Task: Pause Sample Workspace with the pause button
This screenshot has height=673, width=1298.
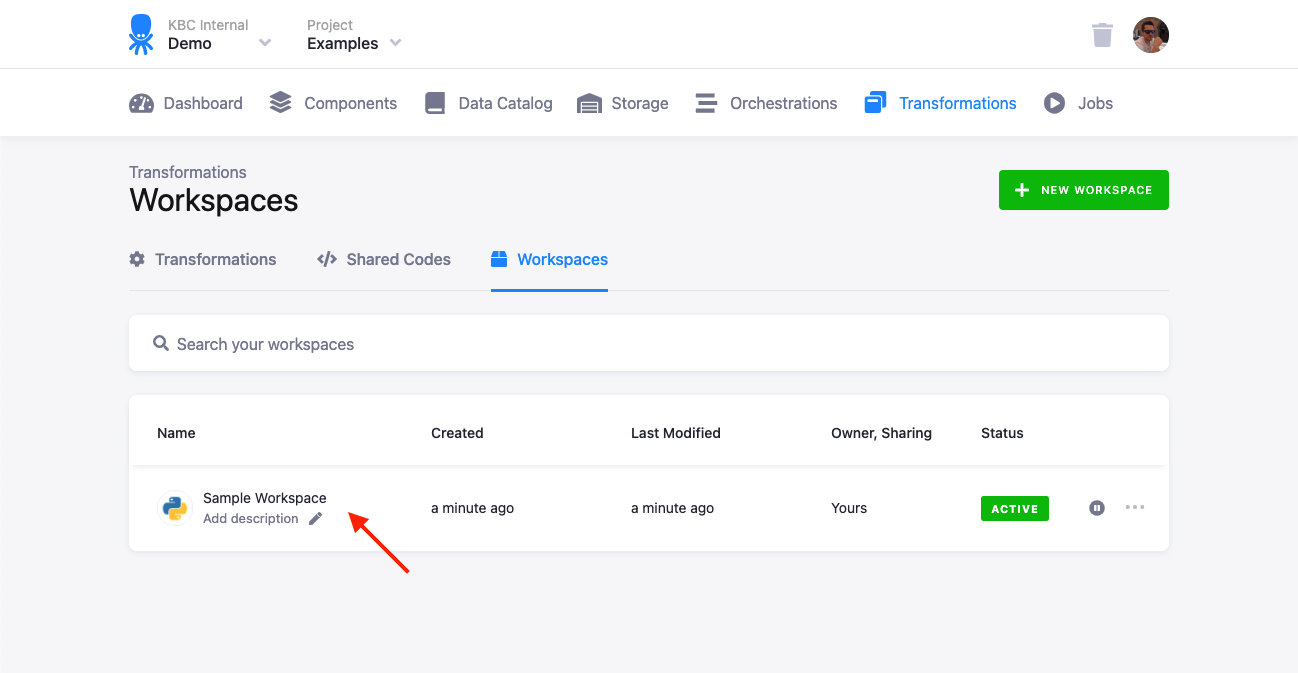Action: click(x=1097, y=508)
